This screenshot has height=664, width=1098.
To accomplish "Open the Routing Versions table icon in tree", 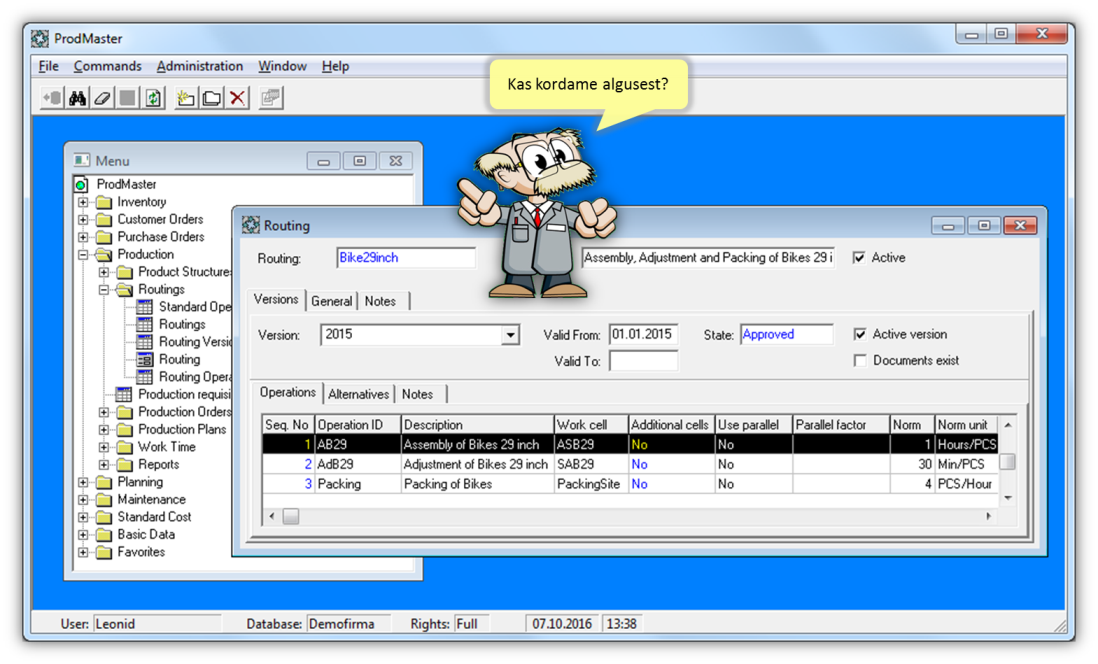I will (144, 342).
